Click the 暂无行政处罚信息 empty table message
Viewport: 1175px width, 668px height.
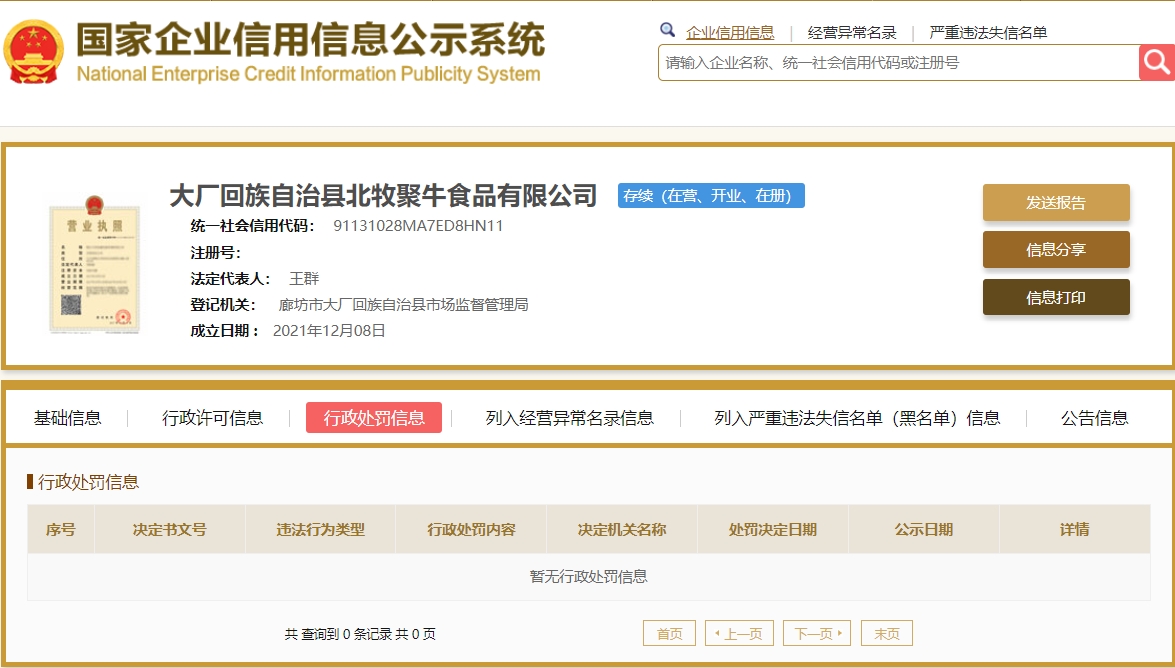[588, 577]
